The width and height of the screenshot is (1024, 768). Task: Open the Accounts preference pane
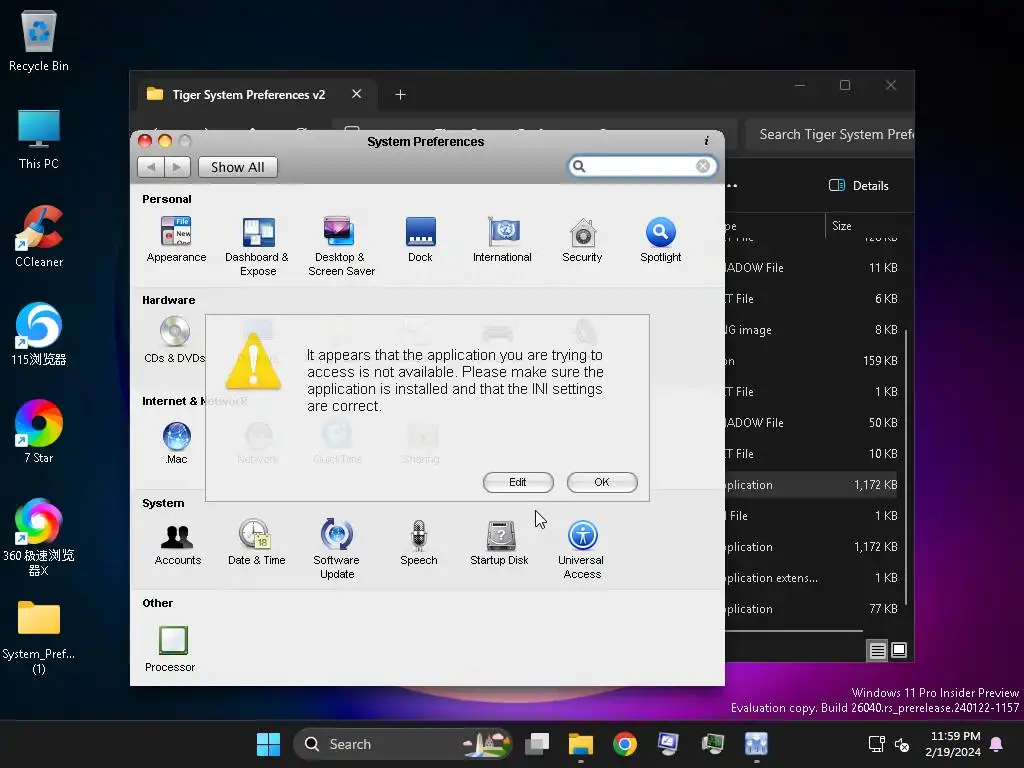[178, 543]
